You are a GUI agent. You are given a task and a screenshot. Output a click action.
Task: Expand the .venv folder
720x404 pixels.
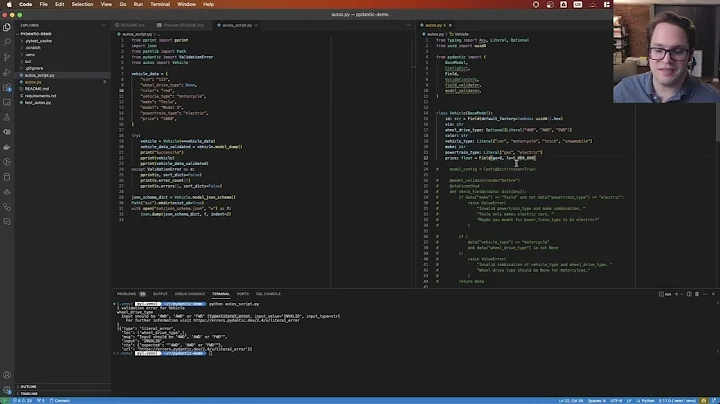(x=30, y=55)
